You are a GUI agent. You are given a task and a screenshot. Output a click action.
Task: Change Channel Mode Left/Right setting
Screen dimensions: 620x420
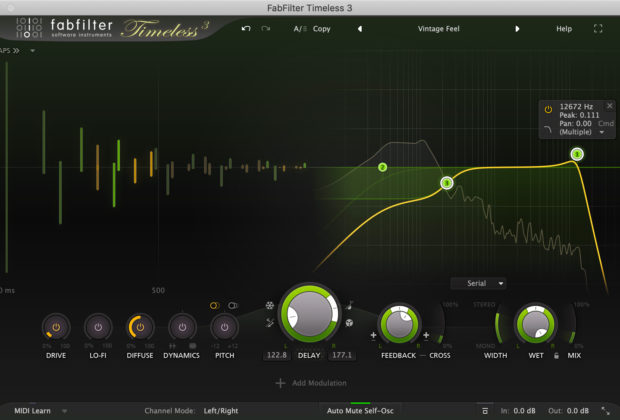[x=221, y=411]
